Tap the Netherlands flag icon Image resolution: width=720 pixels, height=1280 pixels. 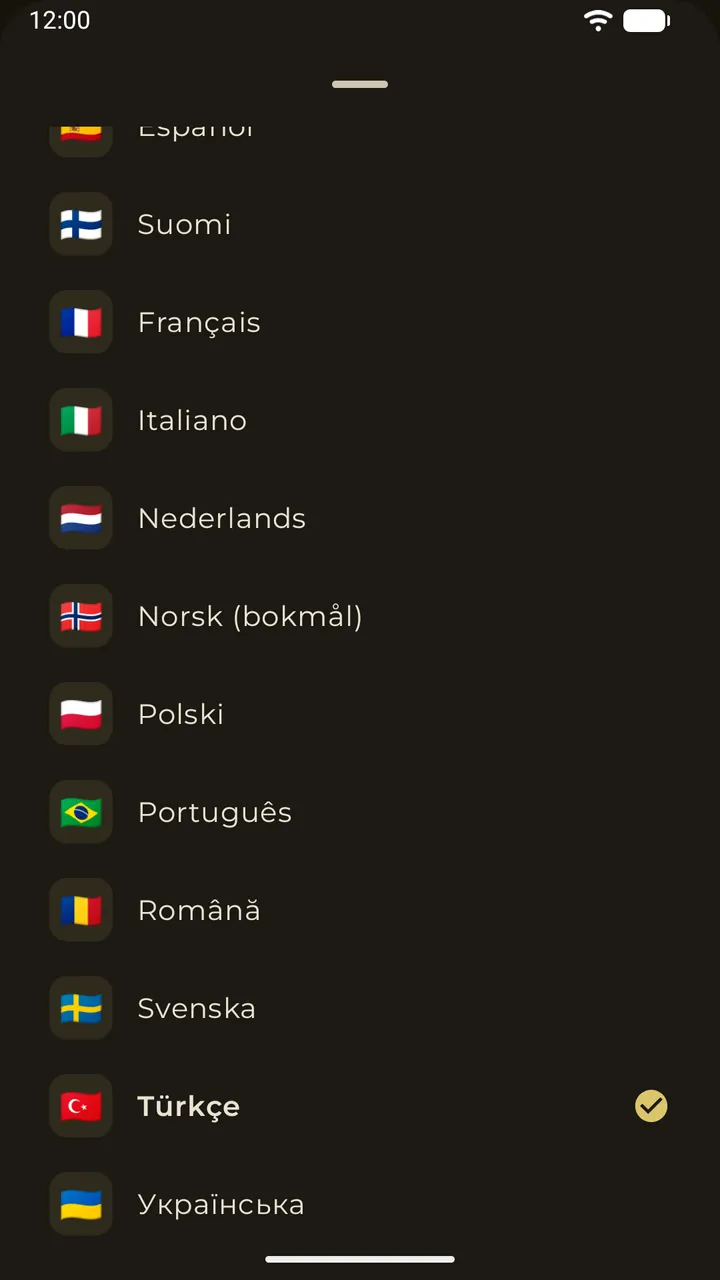tap(81, 518)
